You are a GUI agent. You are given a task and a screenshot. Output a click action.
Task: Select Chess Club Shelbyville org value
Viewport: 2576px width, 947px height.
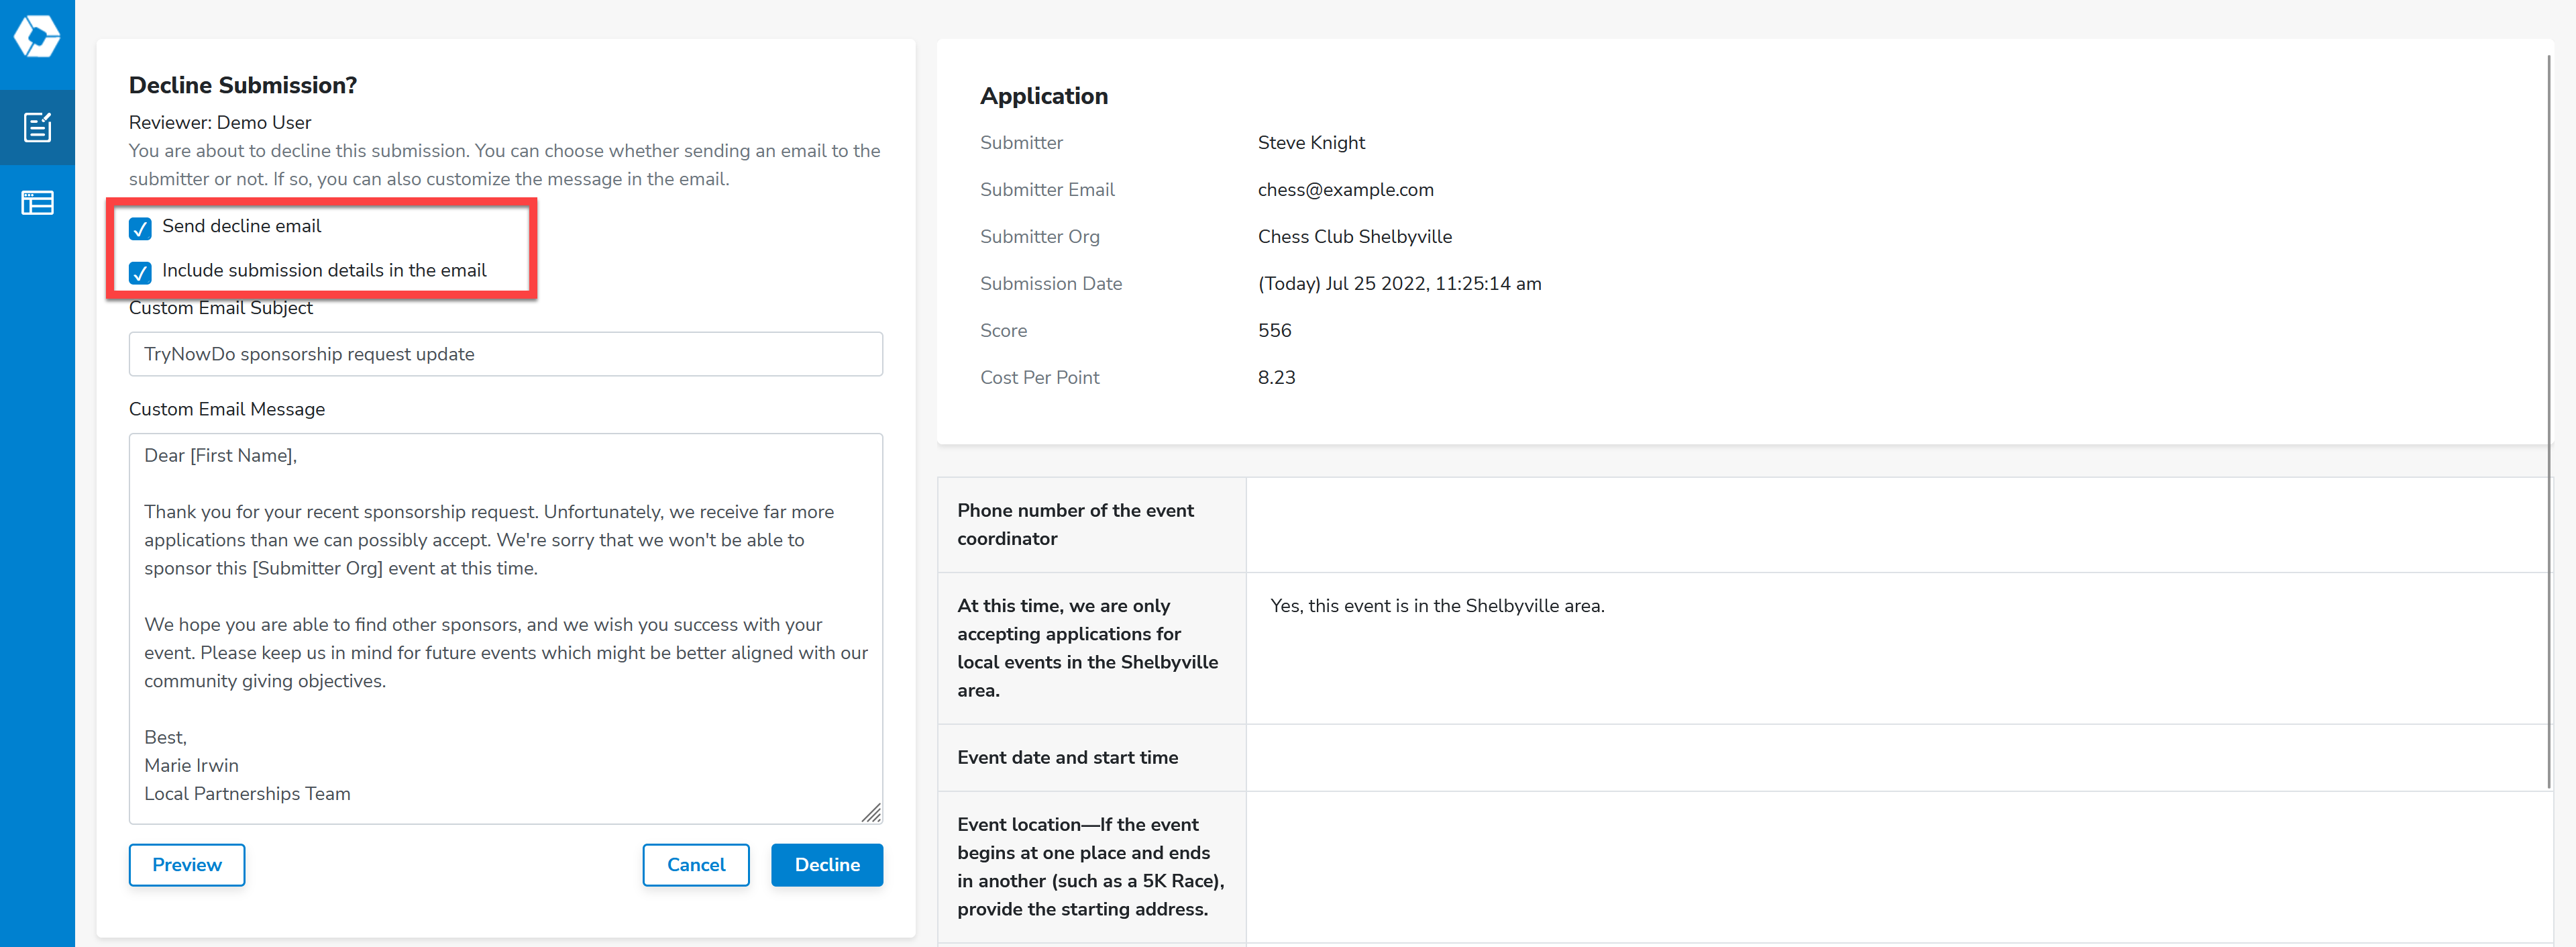pyautogui.click(x=1354, y=237)
